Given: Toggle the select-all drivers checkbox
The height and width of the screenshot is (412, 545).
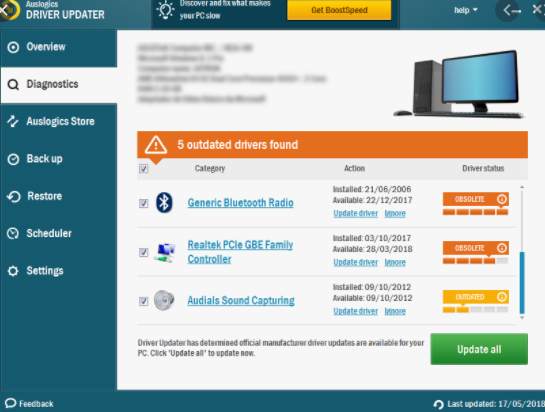Looking at the screenshot, I should [x=144, y=169].
